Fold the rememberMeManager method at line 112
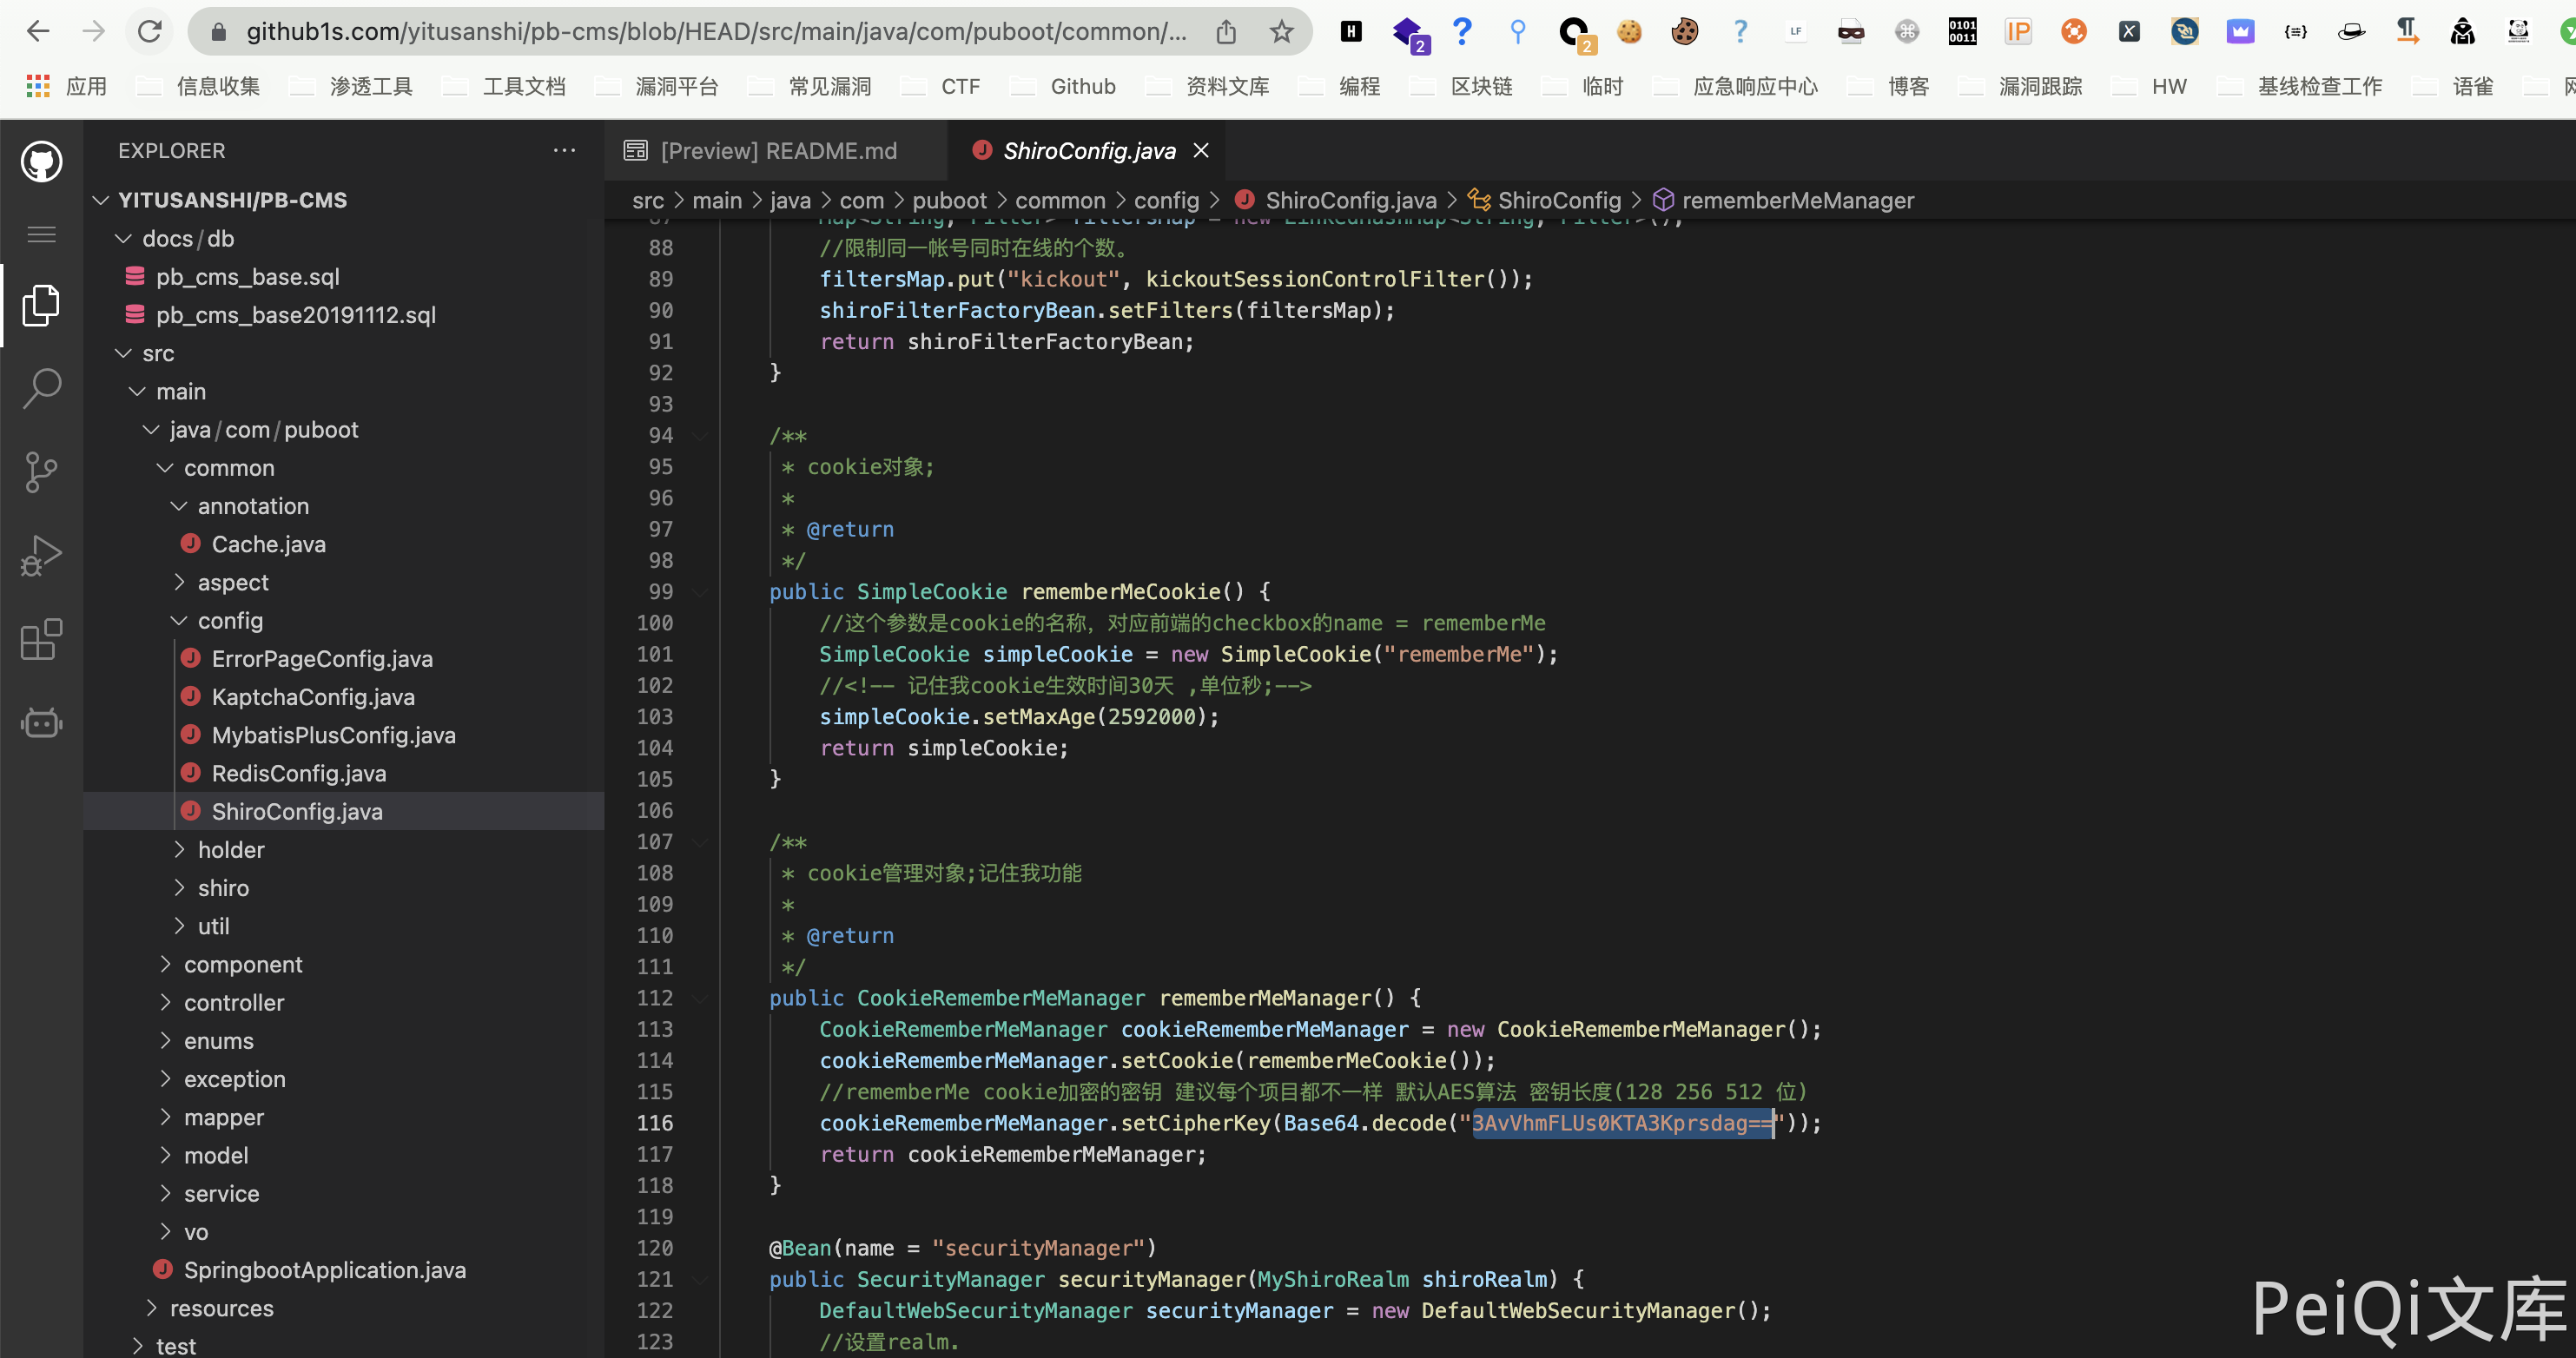 [x=700, y=998]
